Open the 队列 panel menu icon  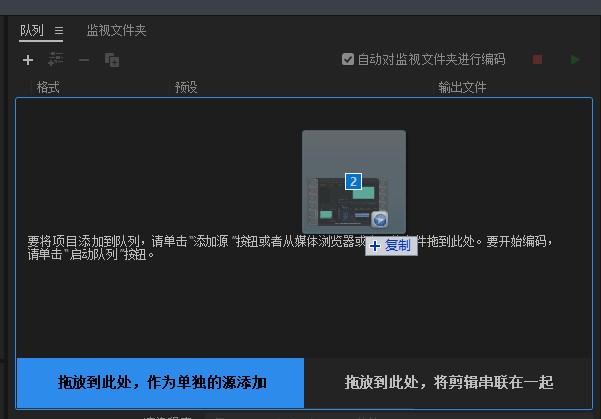click(59, 30)
